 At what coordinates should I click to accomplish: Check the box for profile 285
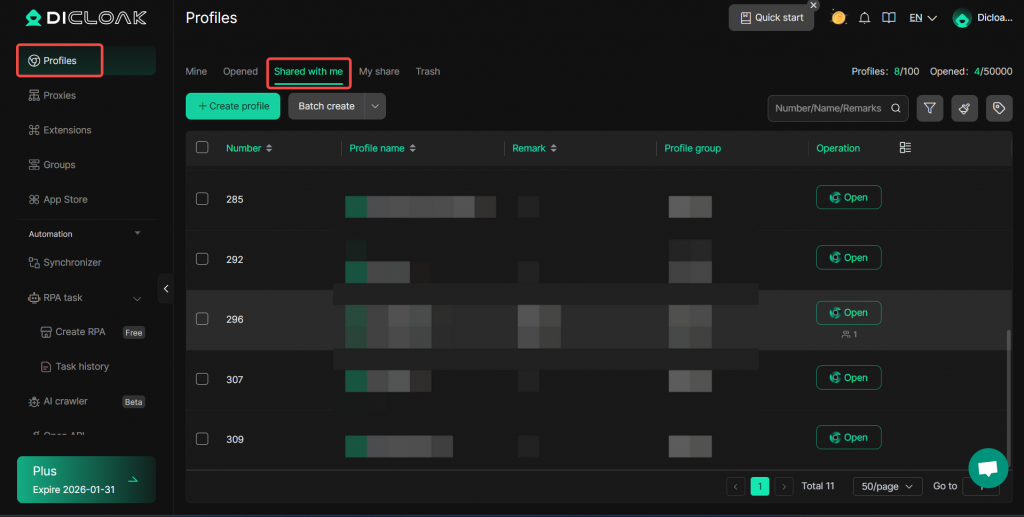pos(202,199)
